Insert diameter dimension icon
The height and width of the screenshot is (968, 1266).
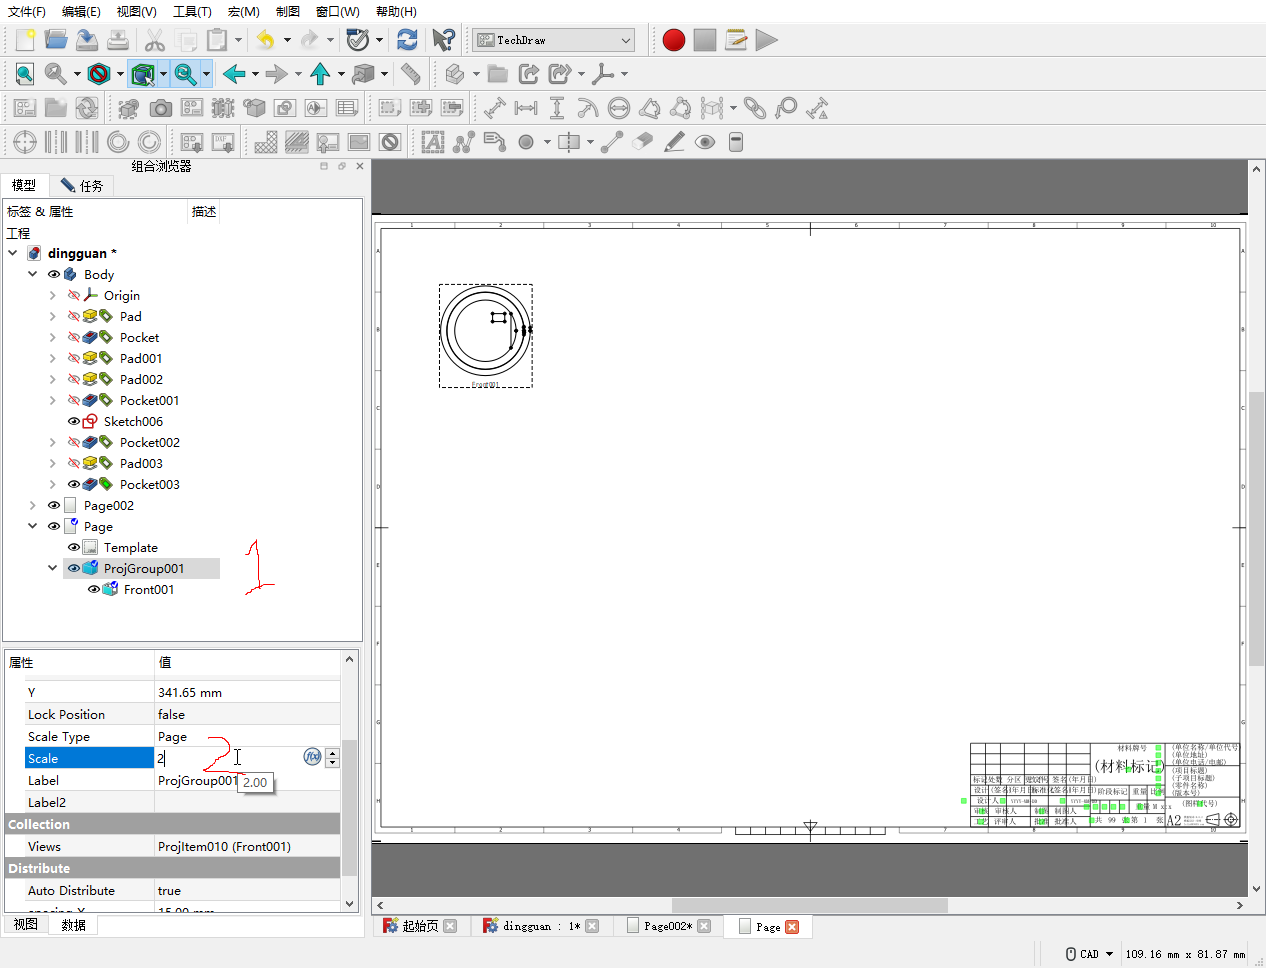coord(619,108)
